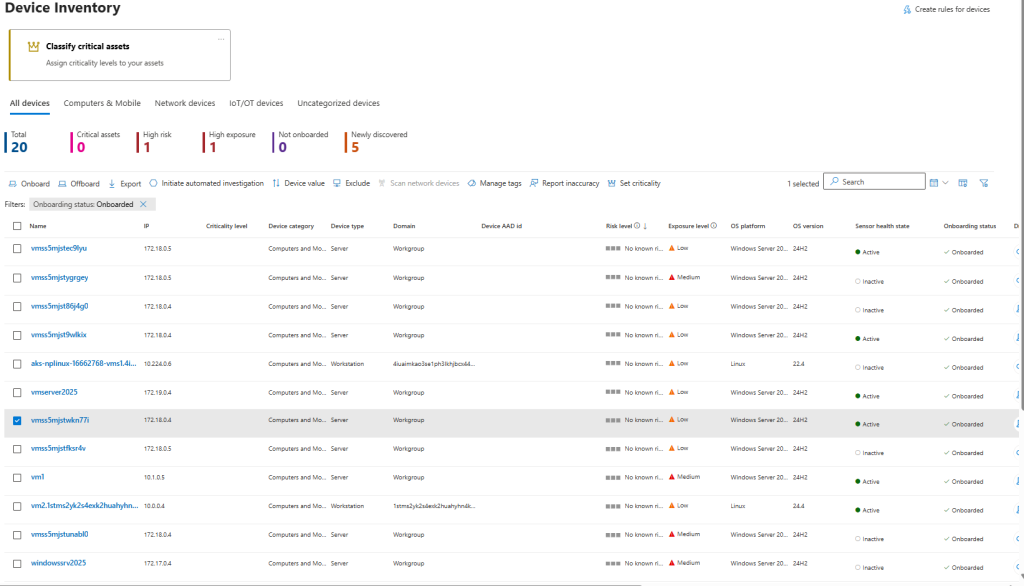
Task: Uncheck the vmss5mjstwkm77i row checkbox
Action: (17, 421)
